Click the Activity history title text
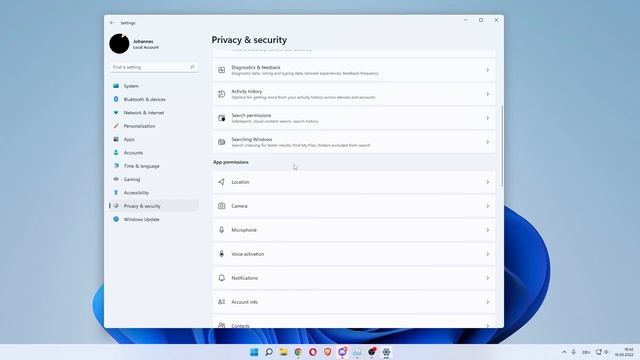 247,91
